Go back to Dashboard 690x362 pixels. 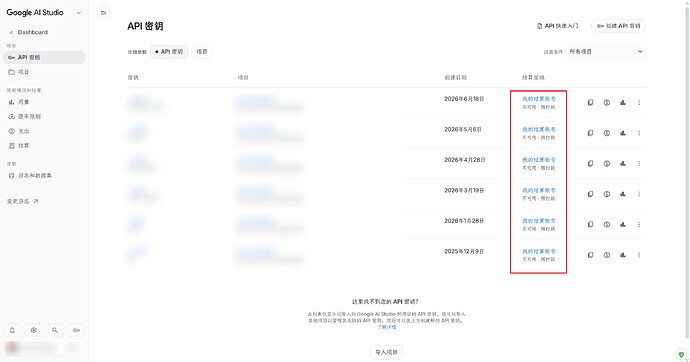pos(29,32)
